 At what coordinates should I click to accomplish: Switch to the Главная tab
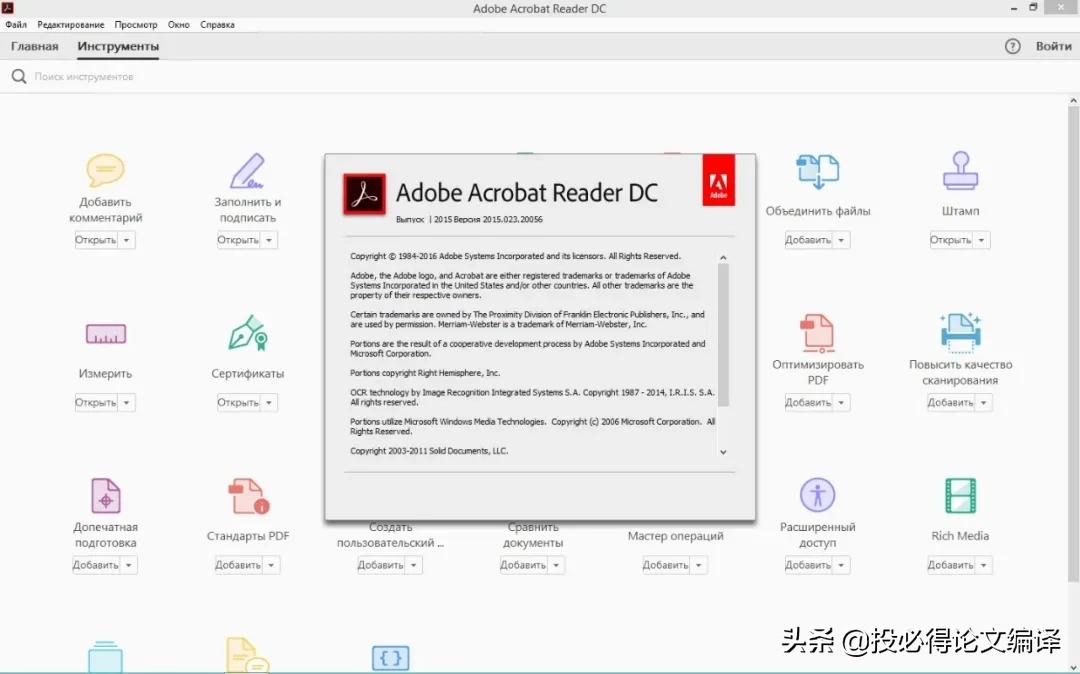(x=34, y=46)
